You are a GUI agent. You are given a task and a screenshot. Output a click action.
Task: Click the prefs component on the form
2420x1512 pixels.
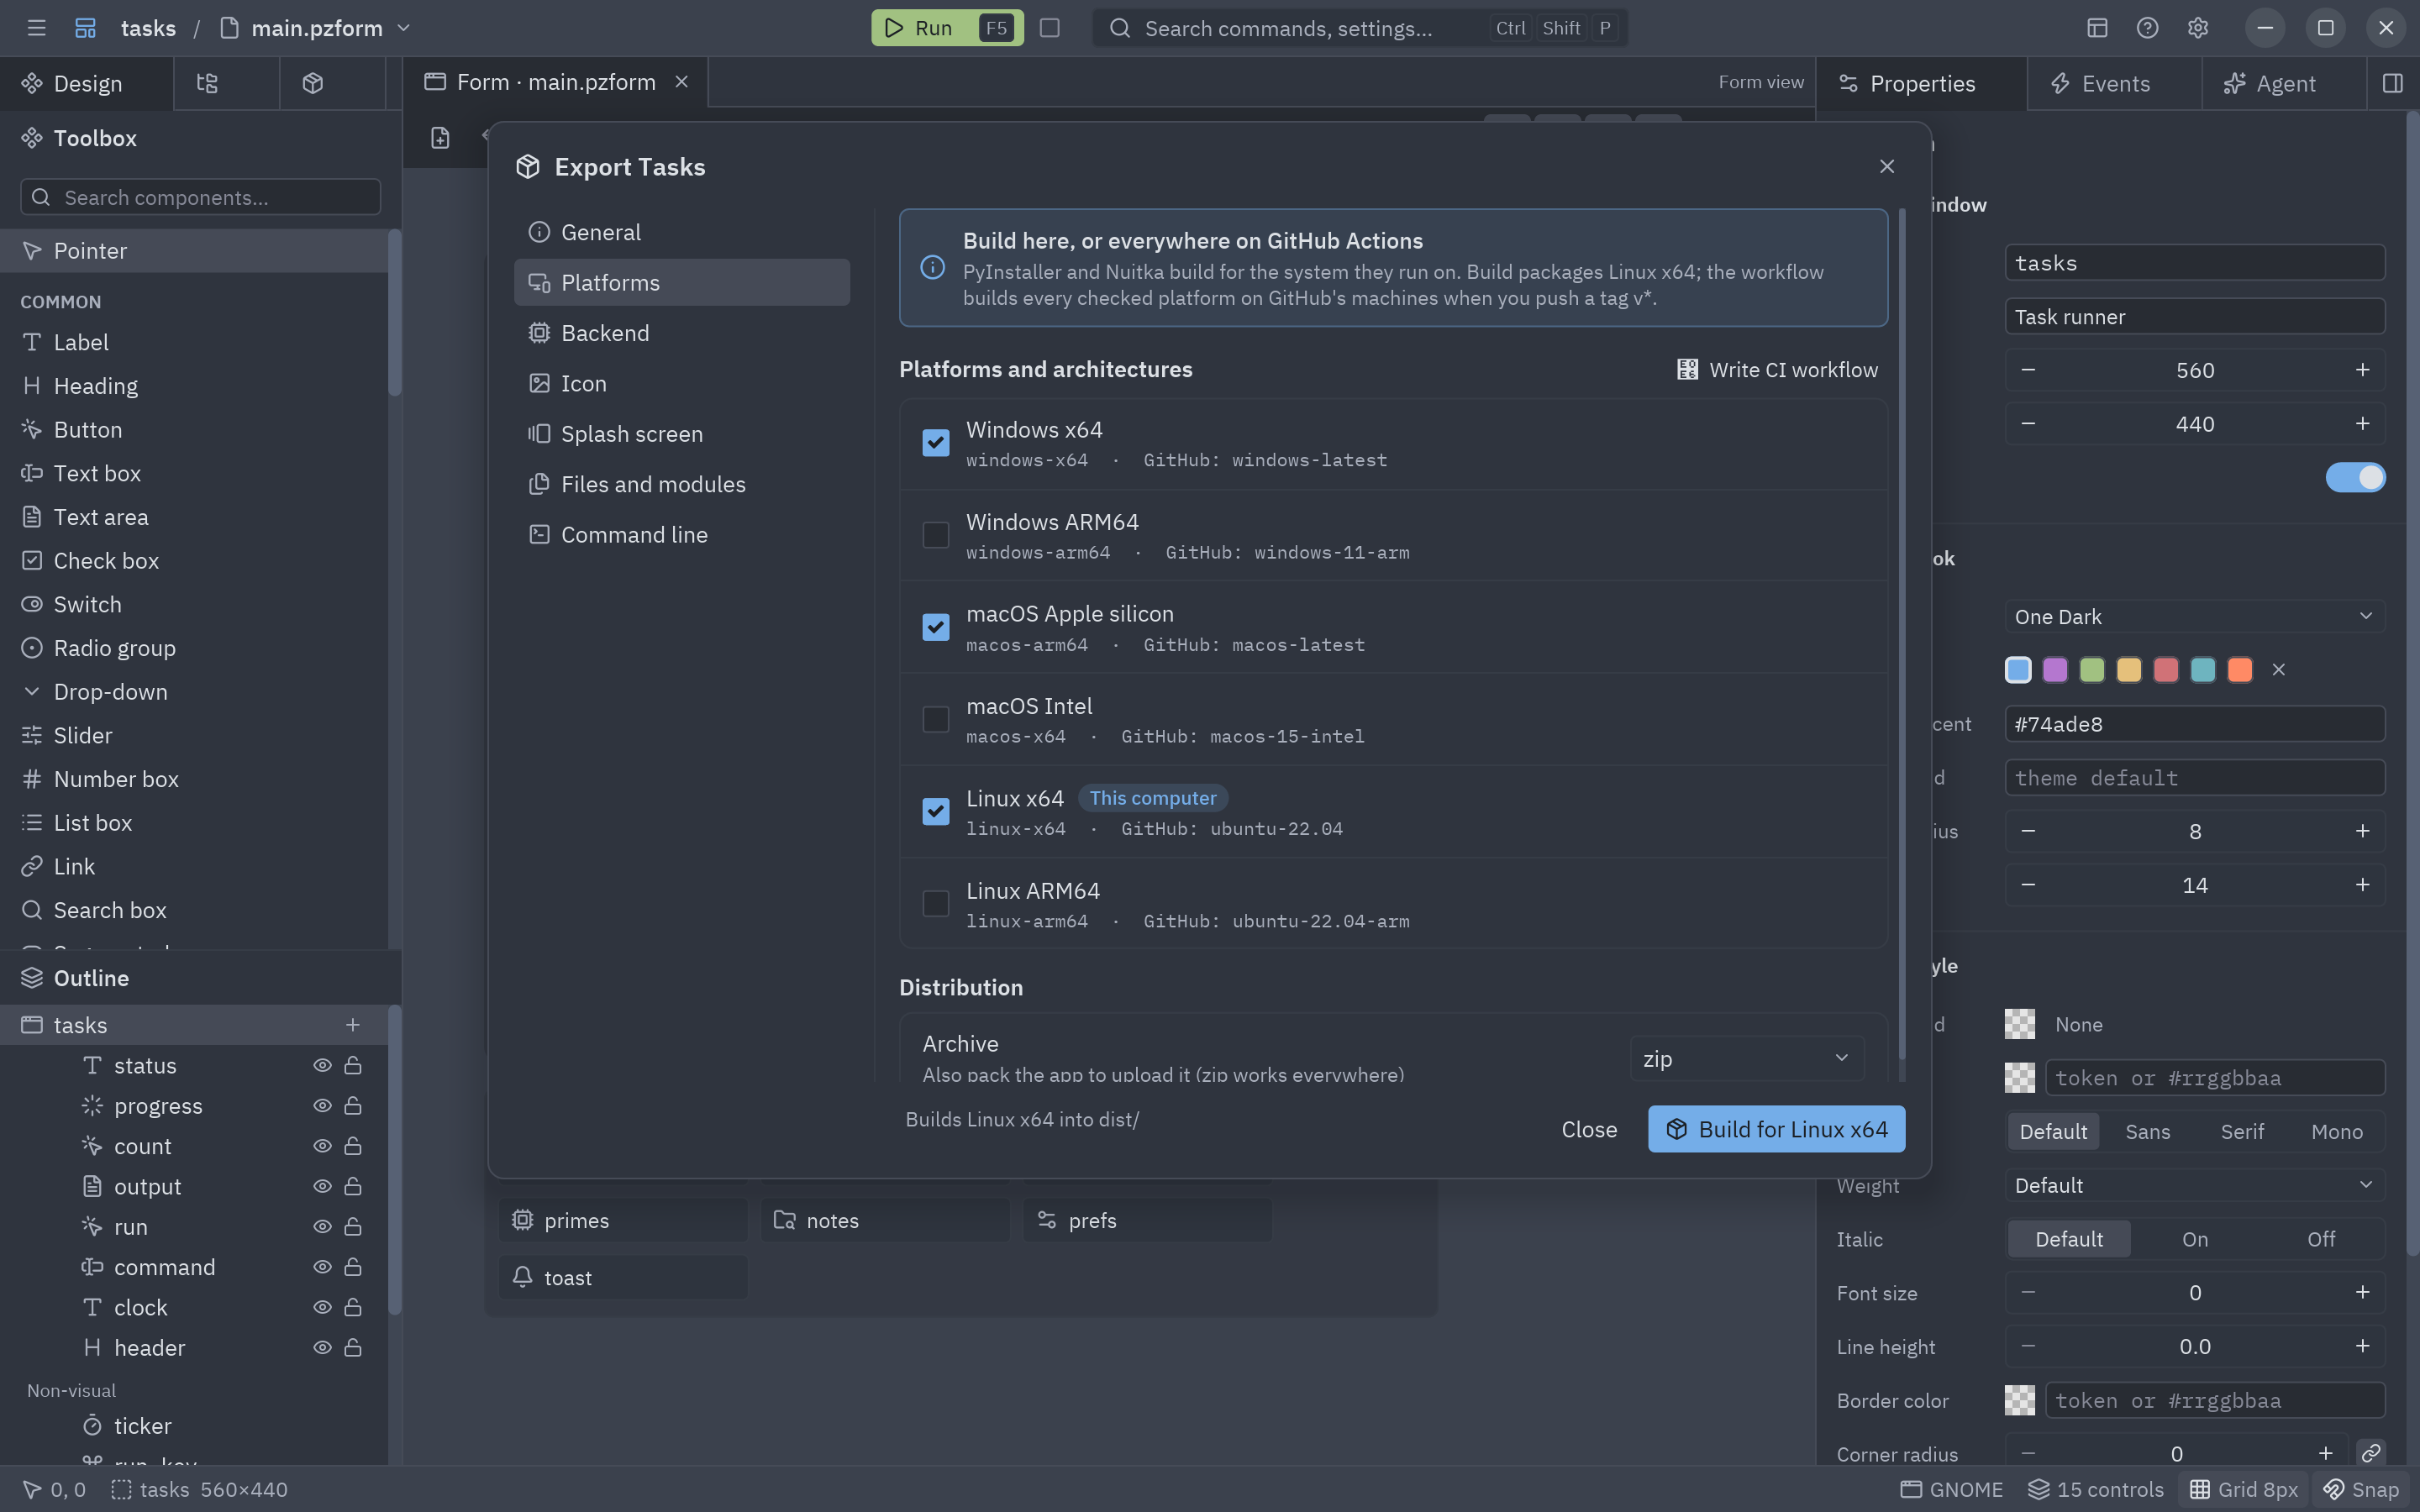pyautogui.click(x=1147, y=1221)
